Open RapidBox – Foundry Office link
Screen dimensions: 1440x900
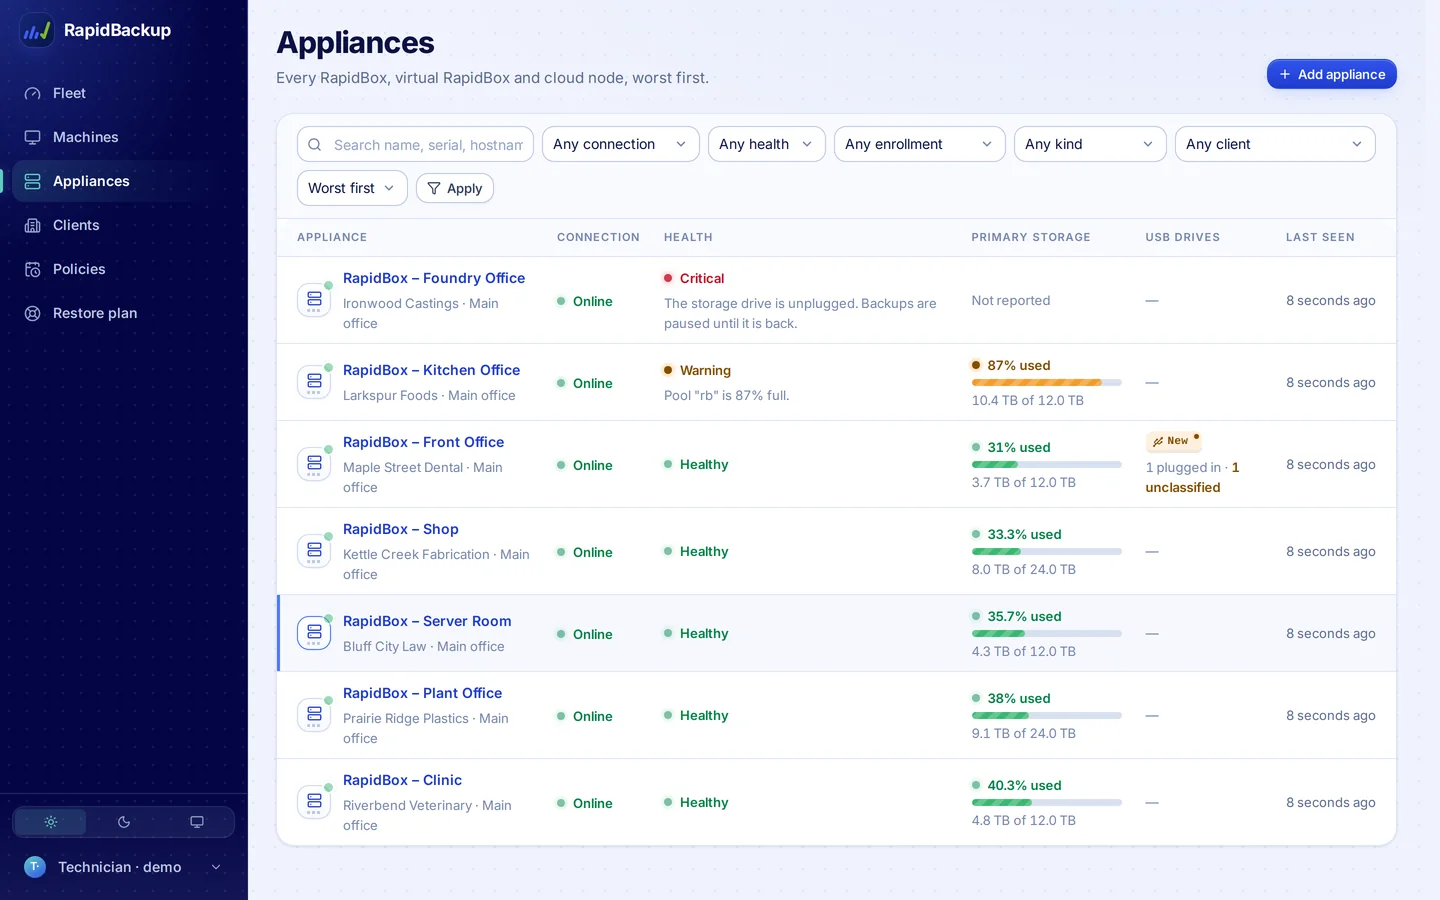[x=434, y=278]
